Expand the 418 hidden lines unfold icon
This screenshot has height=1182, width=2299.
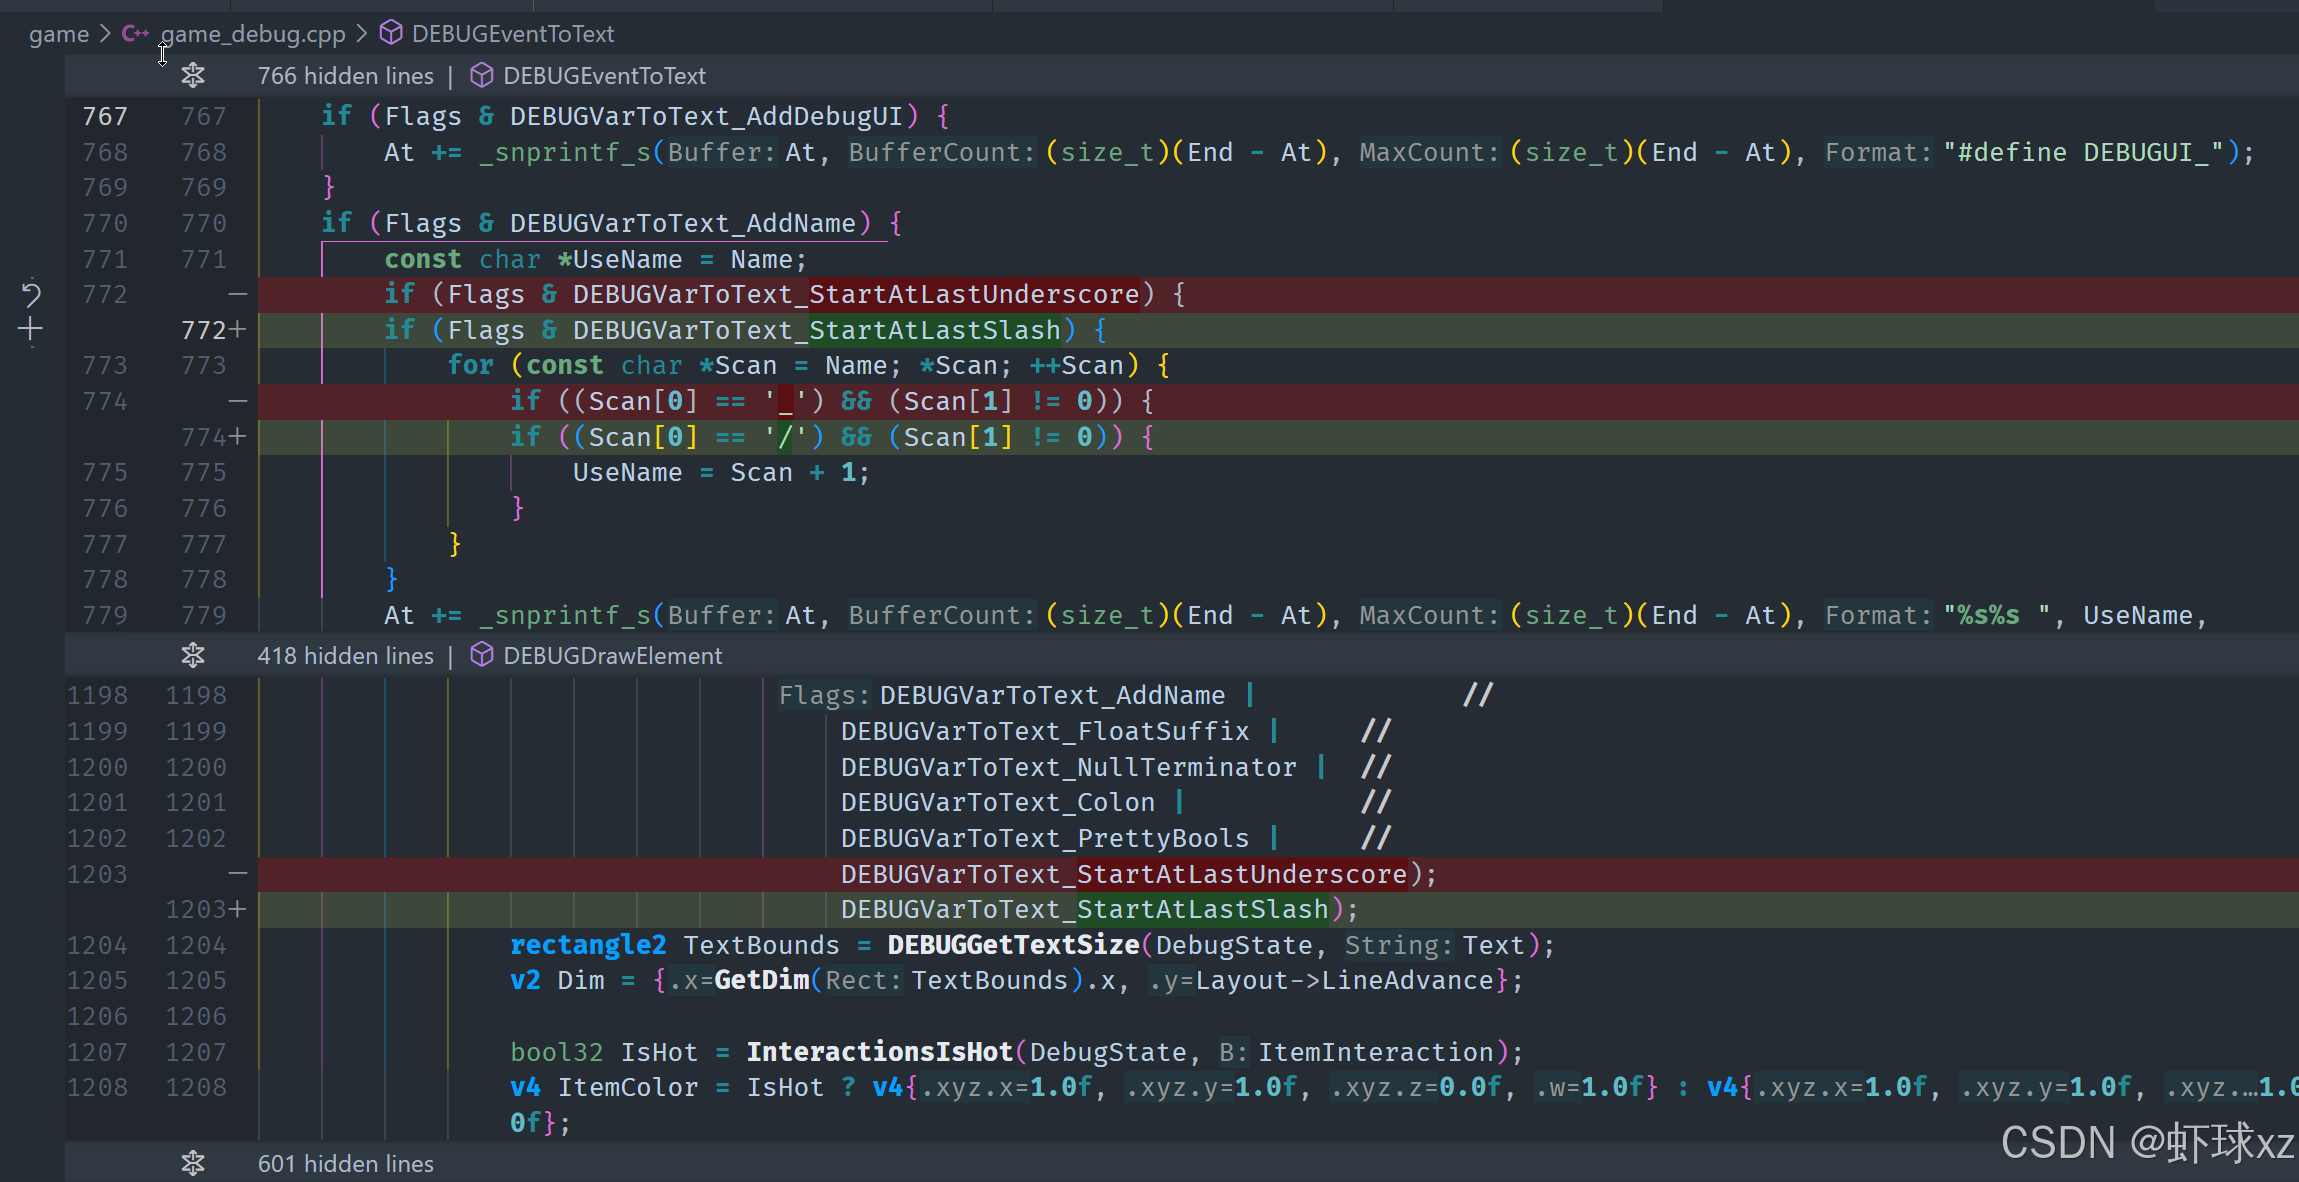point(193,656)
